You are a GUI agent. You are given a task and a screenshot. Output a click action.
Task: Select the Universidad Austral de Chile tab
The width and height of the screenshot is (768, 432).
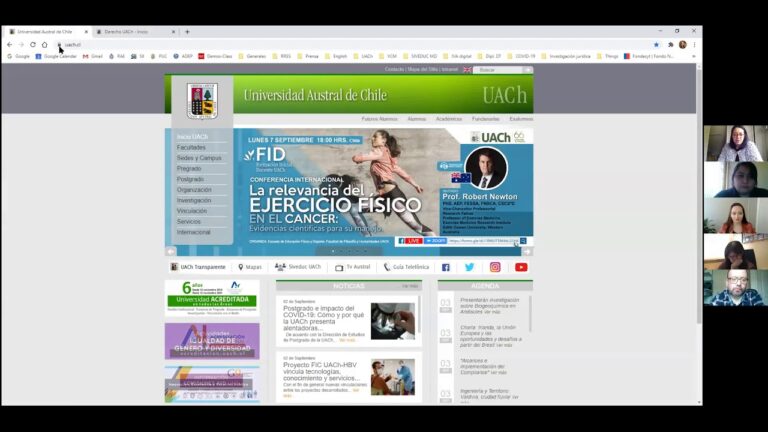tap(47, 32)
